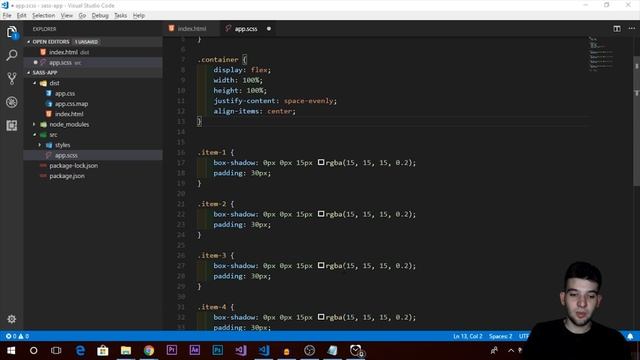Click the VS Code logo in title bar

5,5
